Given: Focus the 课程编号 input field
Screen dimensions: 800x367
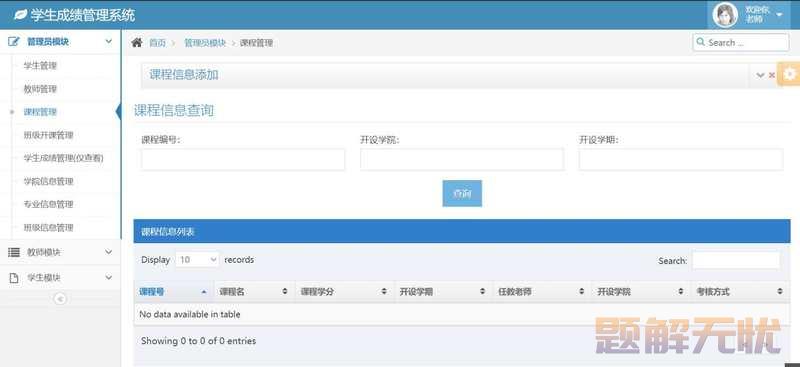Looking at the screenshot, I should coord(243,160).
